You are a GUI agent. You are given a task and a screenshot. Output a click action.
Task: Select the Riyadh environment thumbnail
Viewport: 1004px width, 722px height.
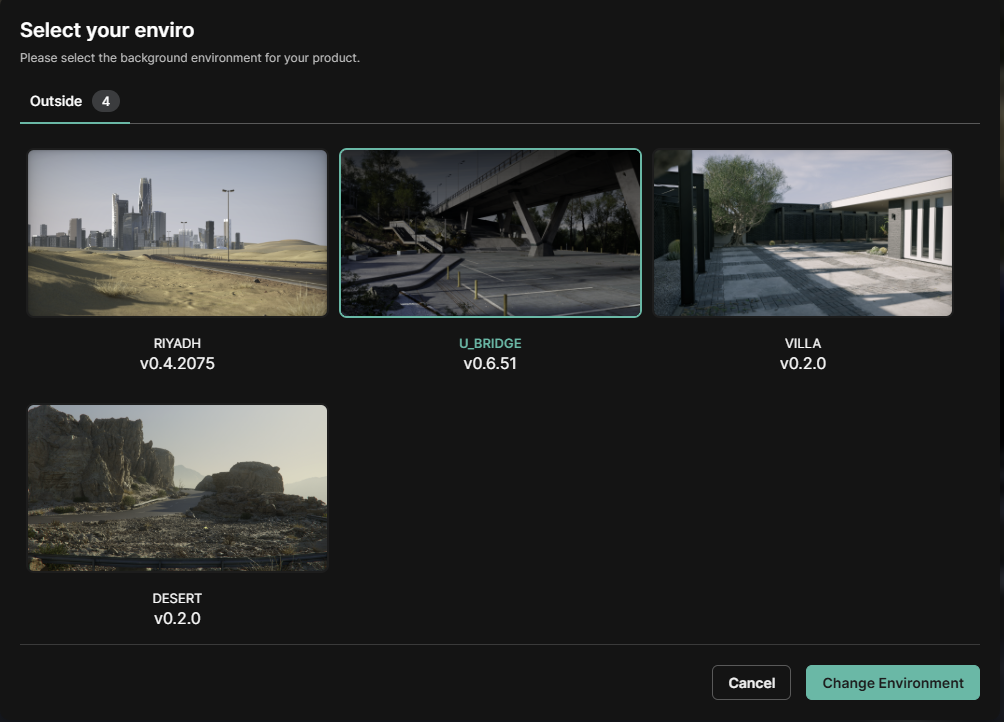[177, 233]
